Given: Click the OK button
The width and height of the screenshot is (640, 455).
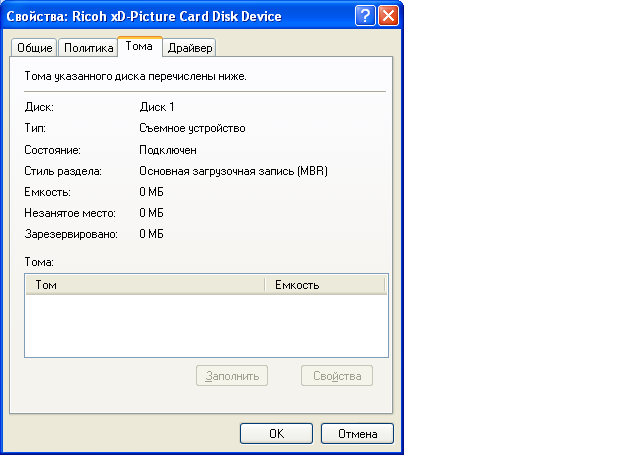Looking at the screenshot, I should 276,433.
